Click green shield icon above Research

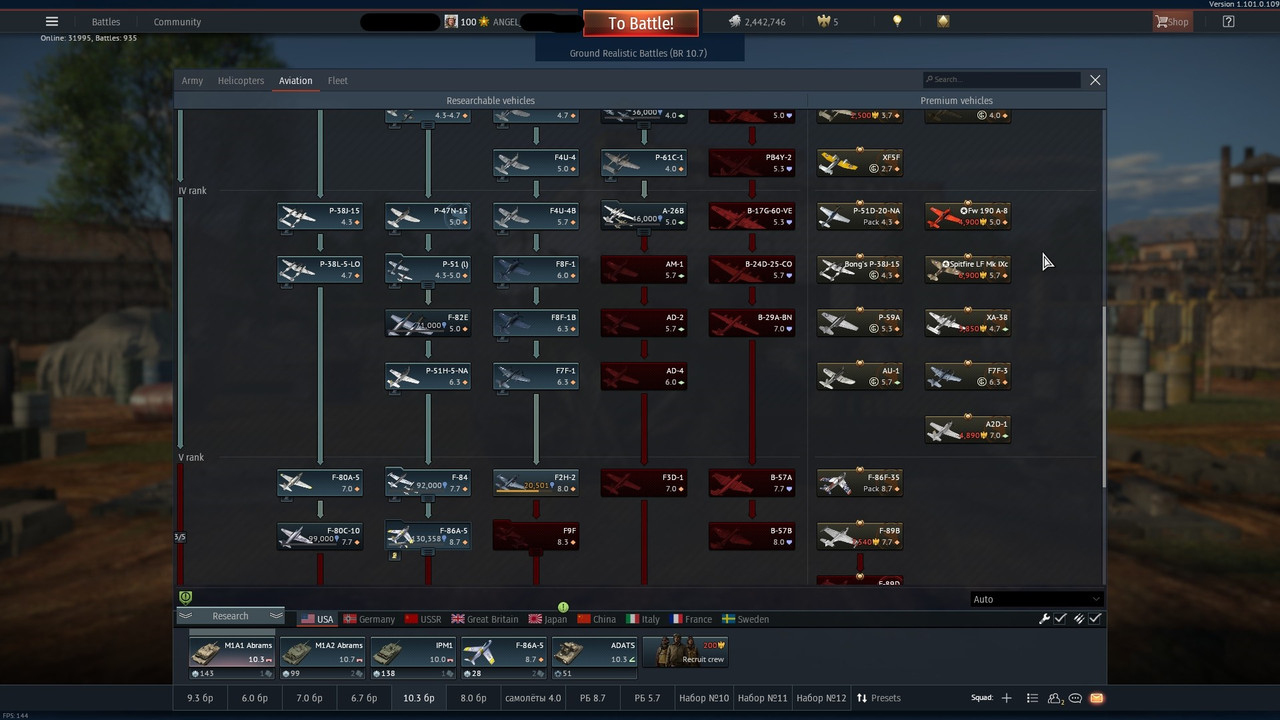point(185,597)
